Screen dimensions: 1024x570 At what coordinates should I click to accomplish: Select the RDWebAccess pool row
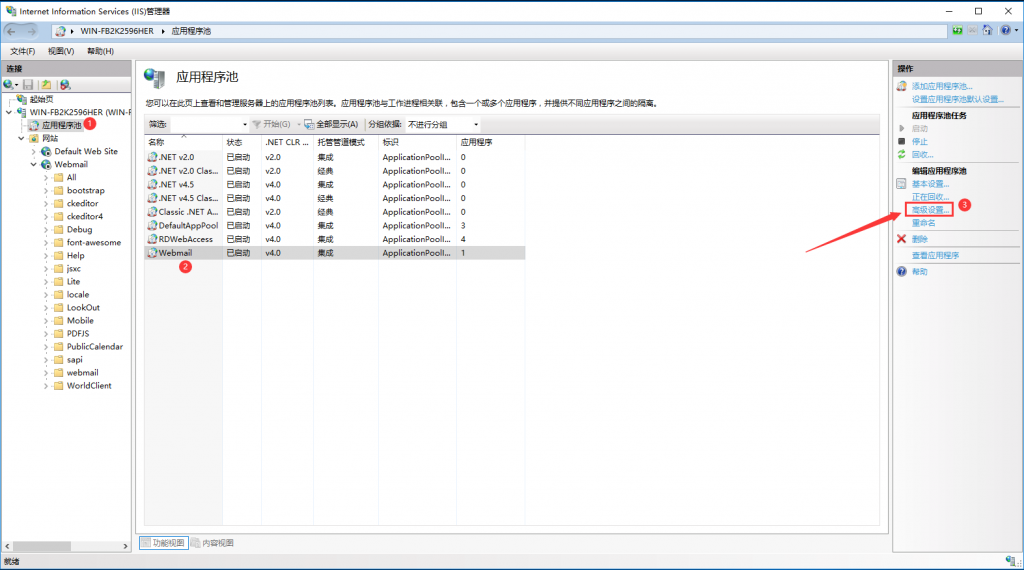[334, 239]
